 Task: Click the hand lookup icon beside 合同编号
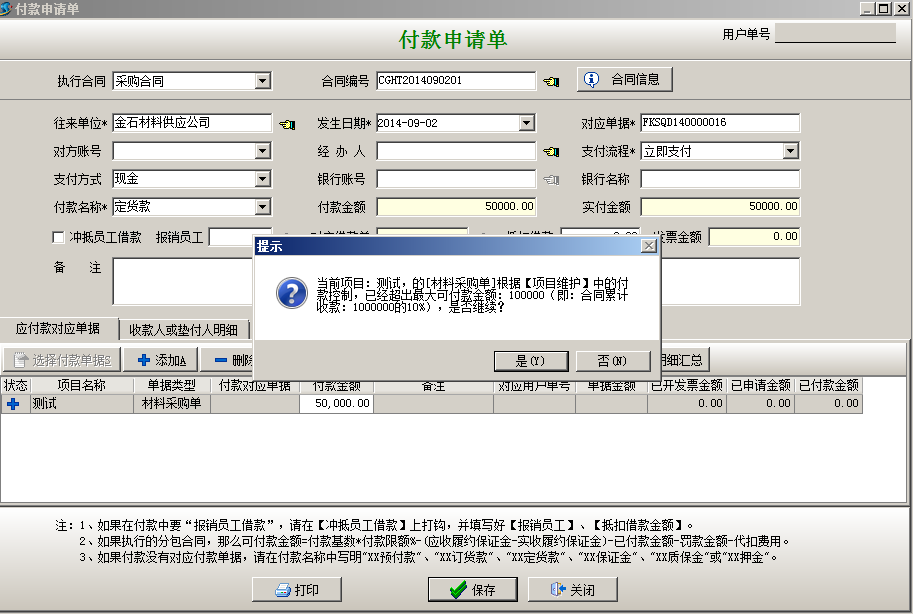(x=551, y=81)
